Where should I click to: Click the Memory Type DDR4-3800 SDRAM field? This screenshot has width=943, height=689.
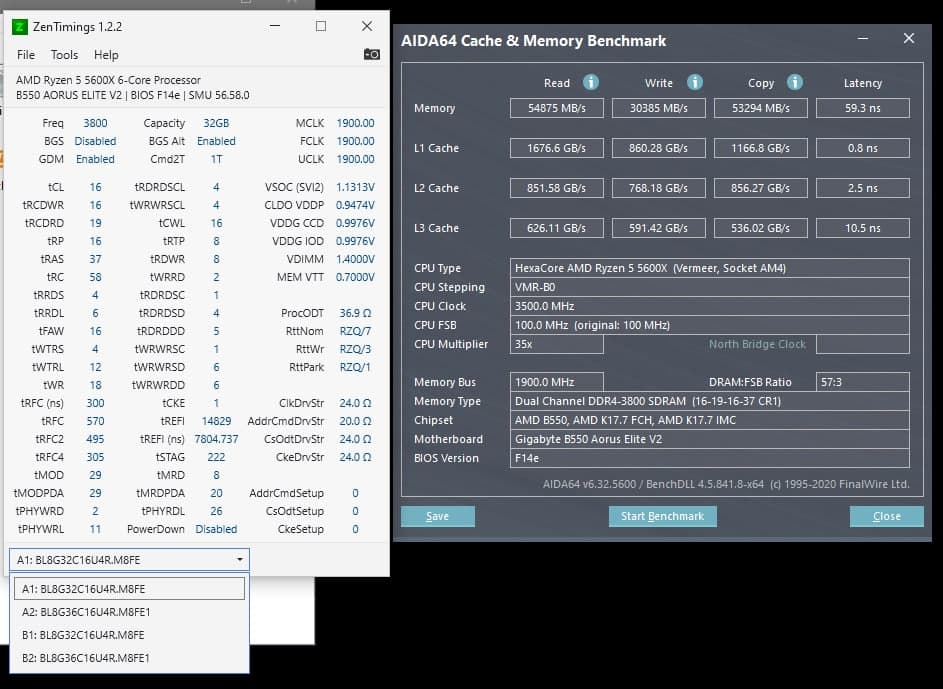[710, 401]
